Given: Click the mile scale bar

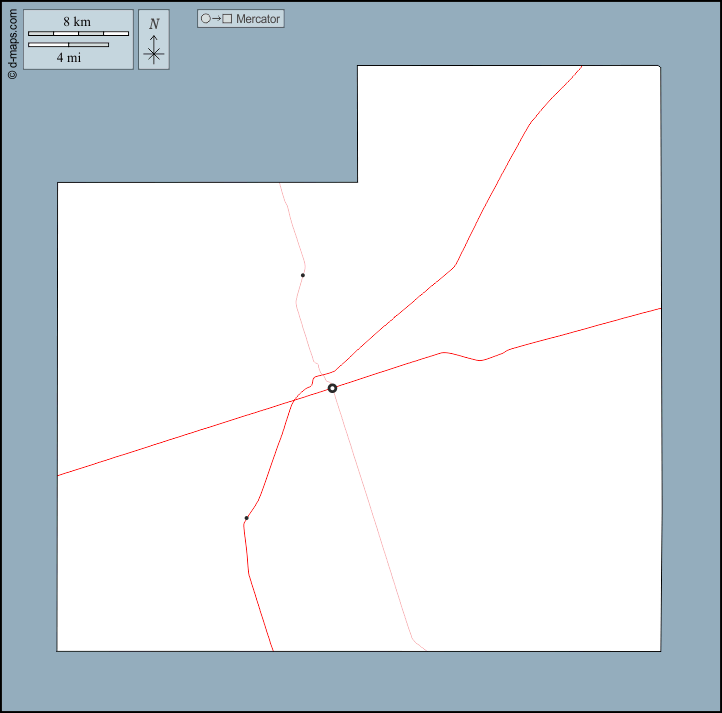Looking at the screenshot, I should click(68, 45).
